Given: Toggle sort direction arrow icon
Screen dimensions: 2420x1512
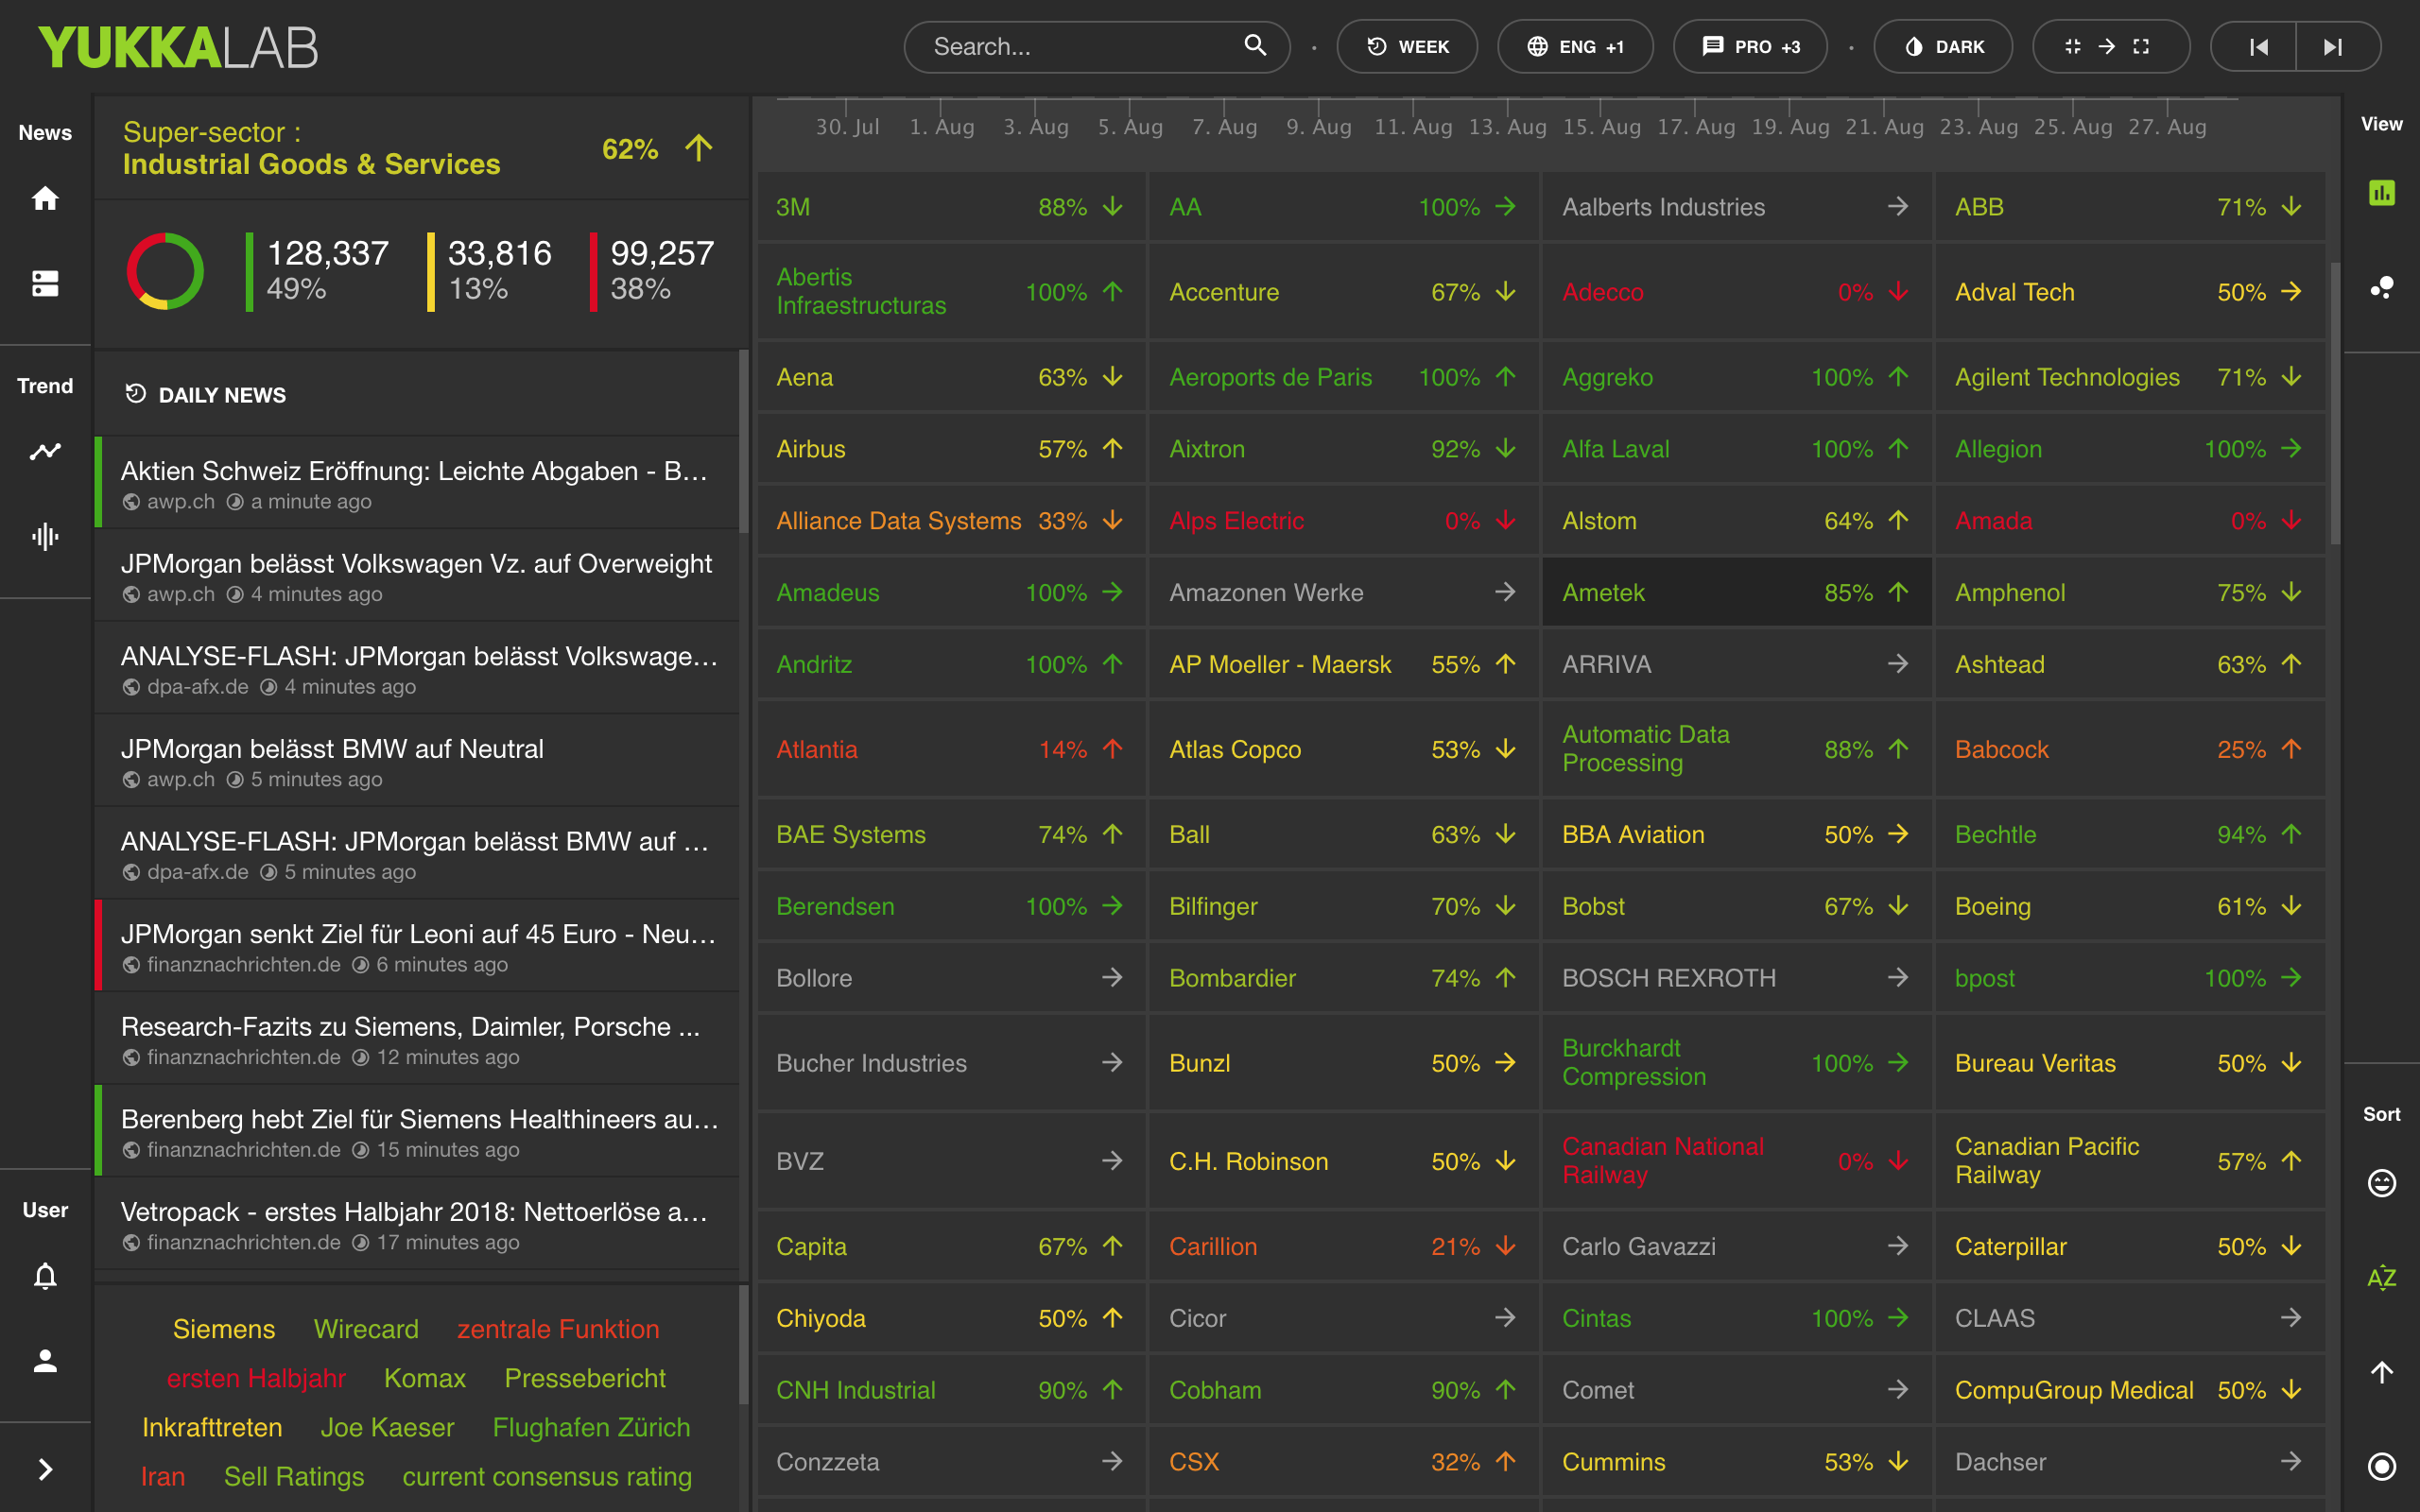Looking at the screenshot, I should [2381, 1372].
